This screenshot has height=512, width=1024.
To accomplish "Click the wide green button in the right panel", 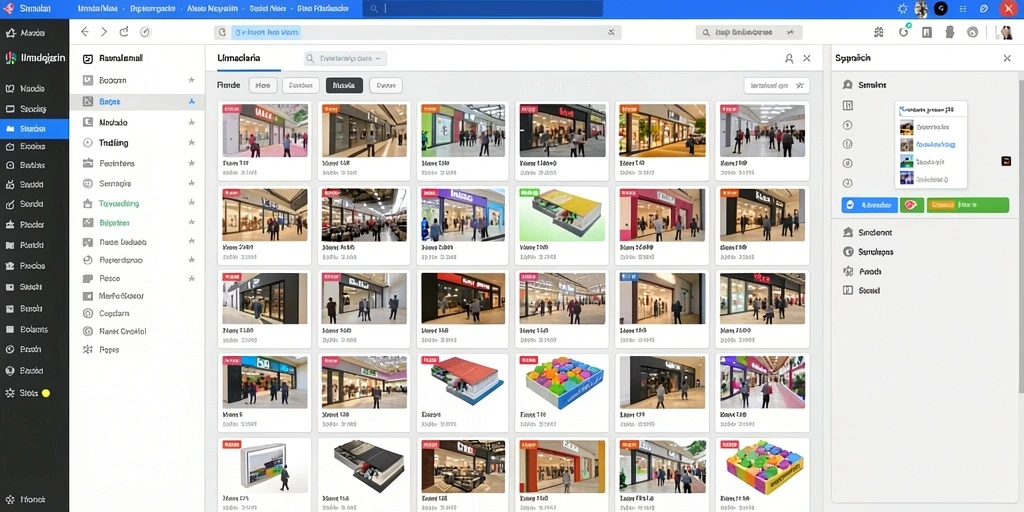I will click(967, 205).
